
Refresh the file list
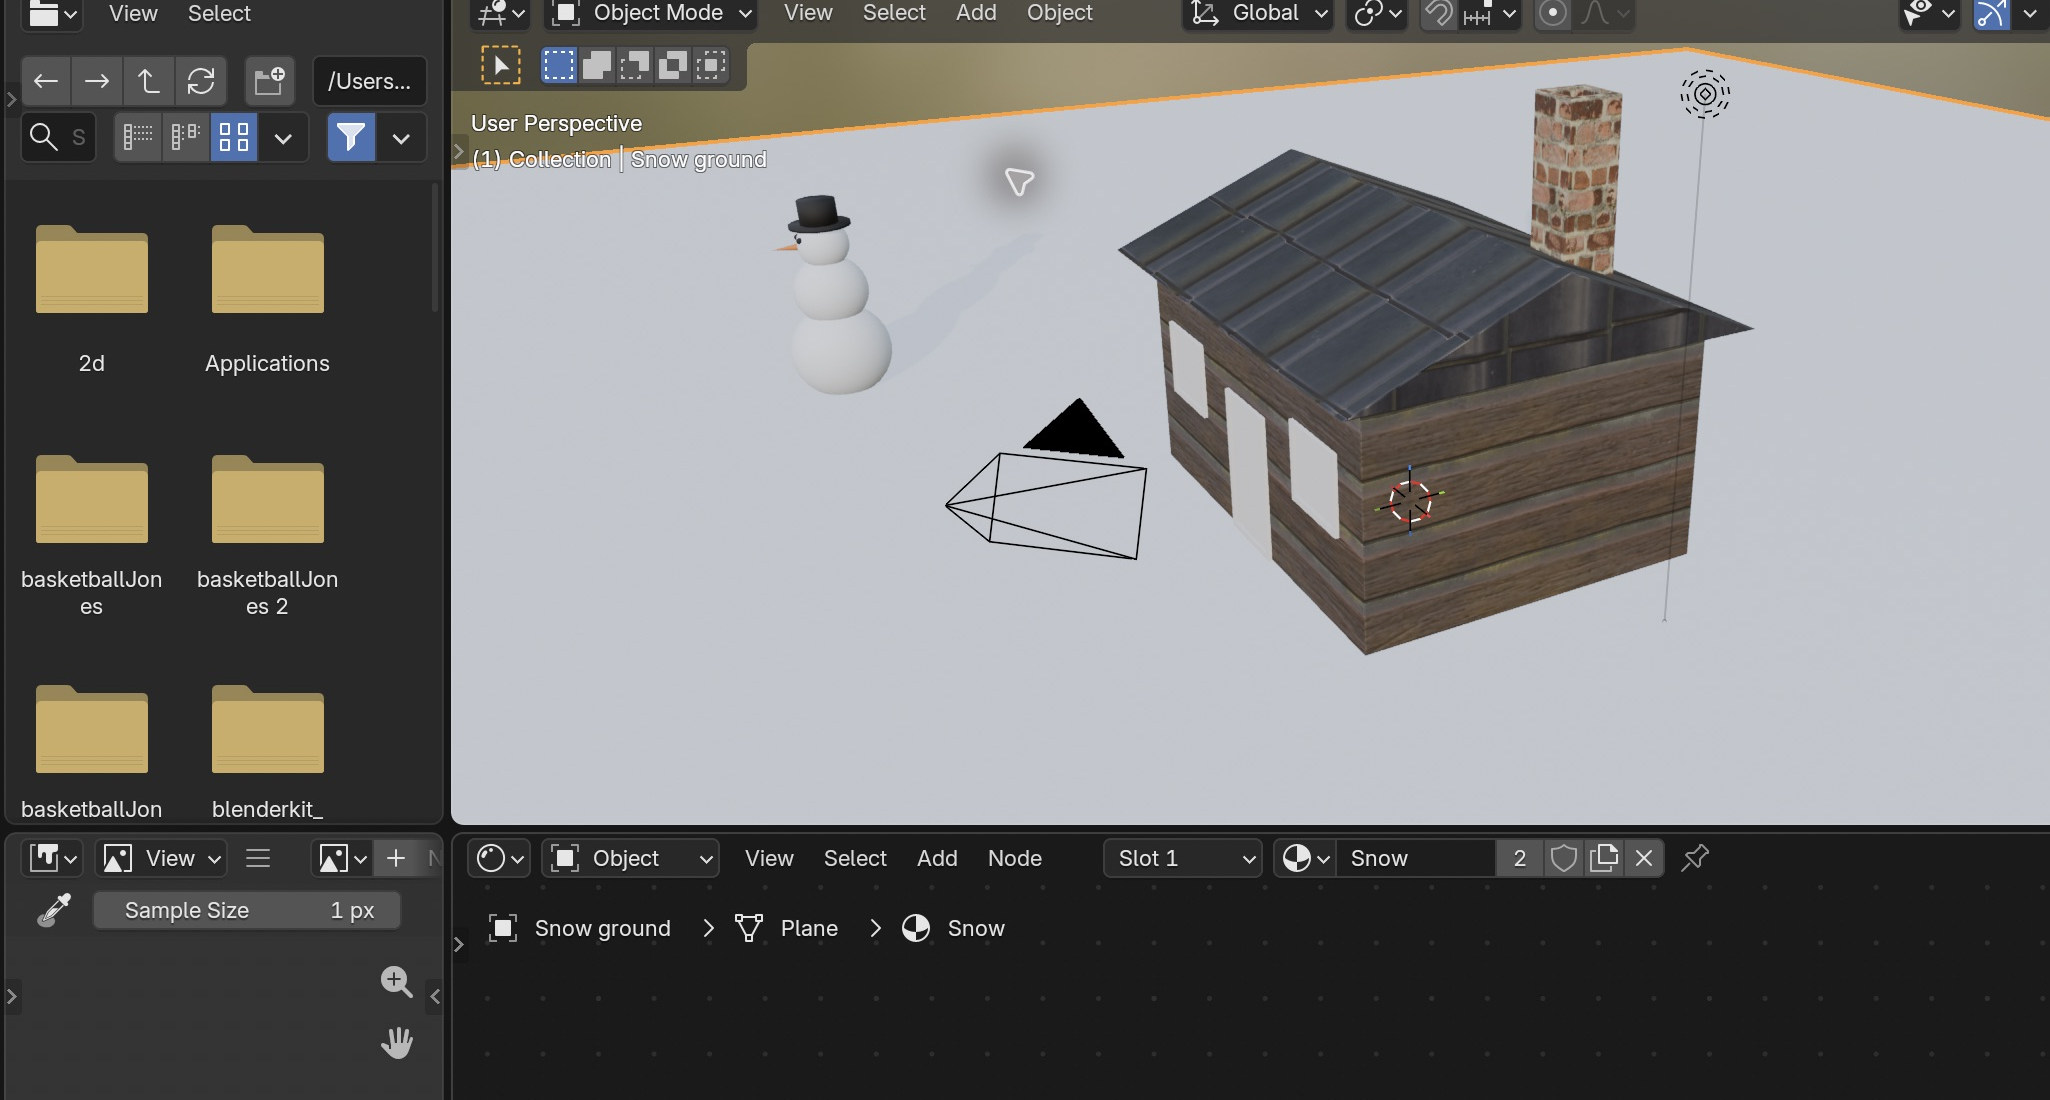[x=201, y=81]
